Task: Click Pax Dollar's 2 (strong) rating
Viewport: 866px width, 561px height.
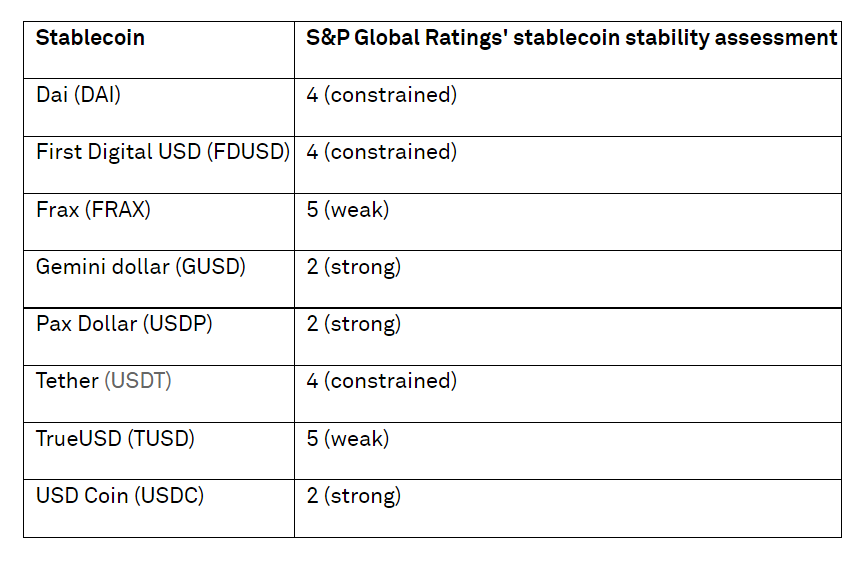Action: tap(353, 324)
